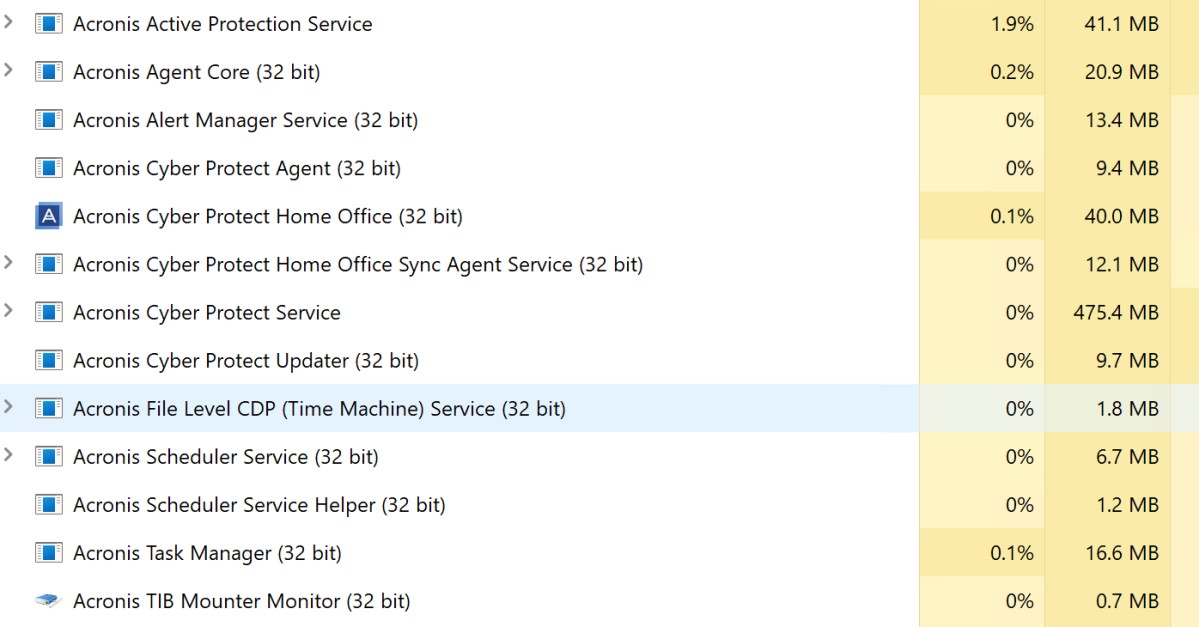Image resolution: width=1199 pixels, height=627 pixels.
Task: Click the Acronis TIB Mounter Monitor drive icon
Action: pyautogui.click(x=48, y=601)
